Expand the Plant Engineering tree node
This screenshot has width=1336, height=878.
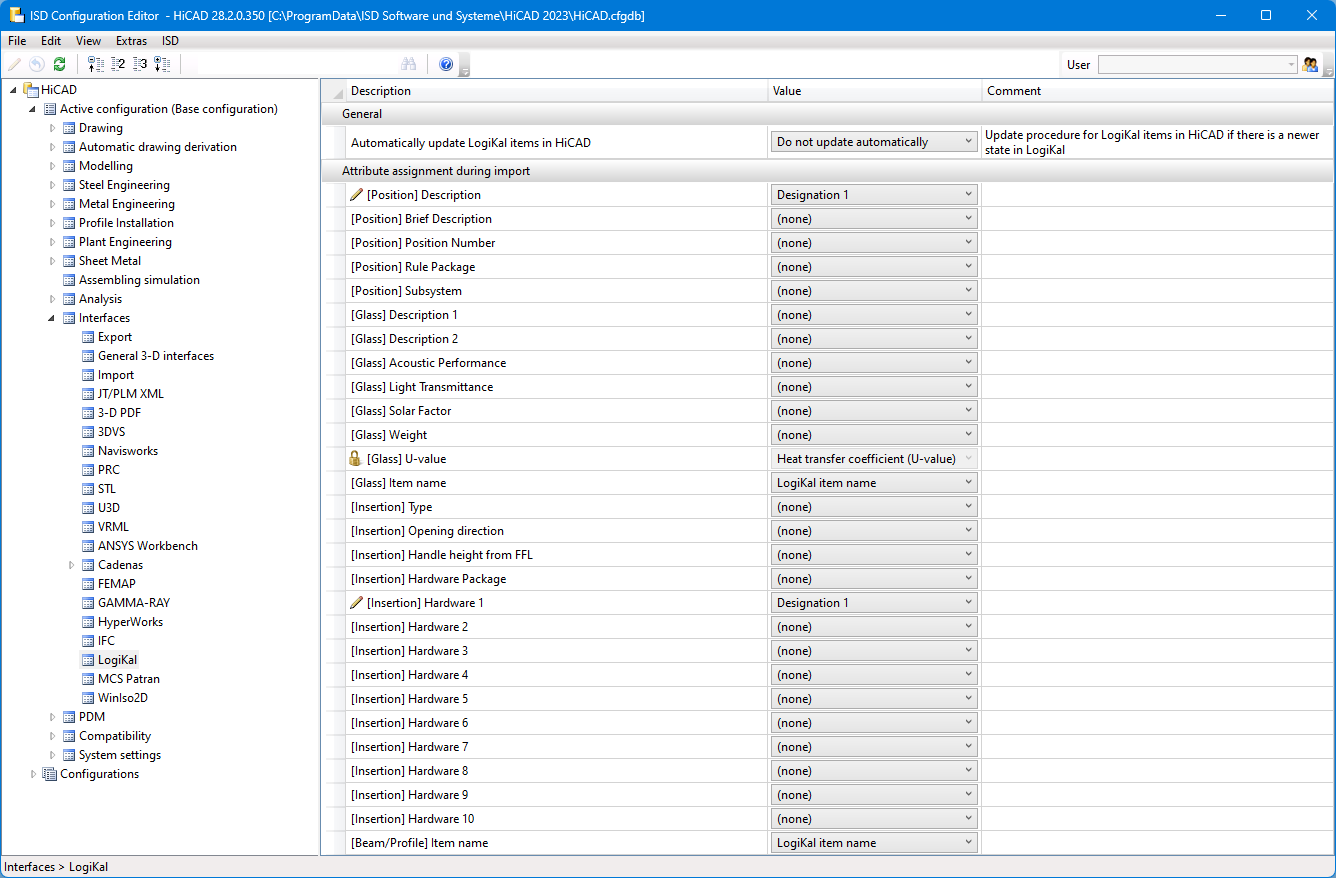(53, 242)
